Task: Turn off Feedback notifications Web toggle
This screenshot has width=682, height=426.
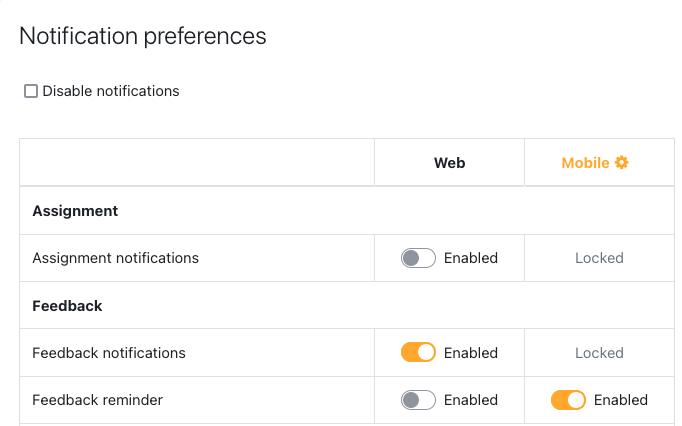Action: coord(418,352)
